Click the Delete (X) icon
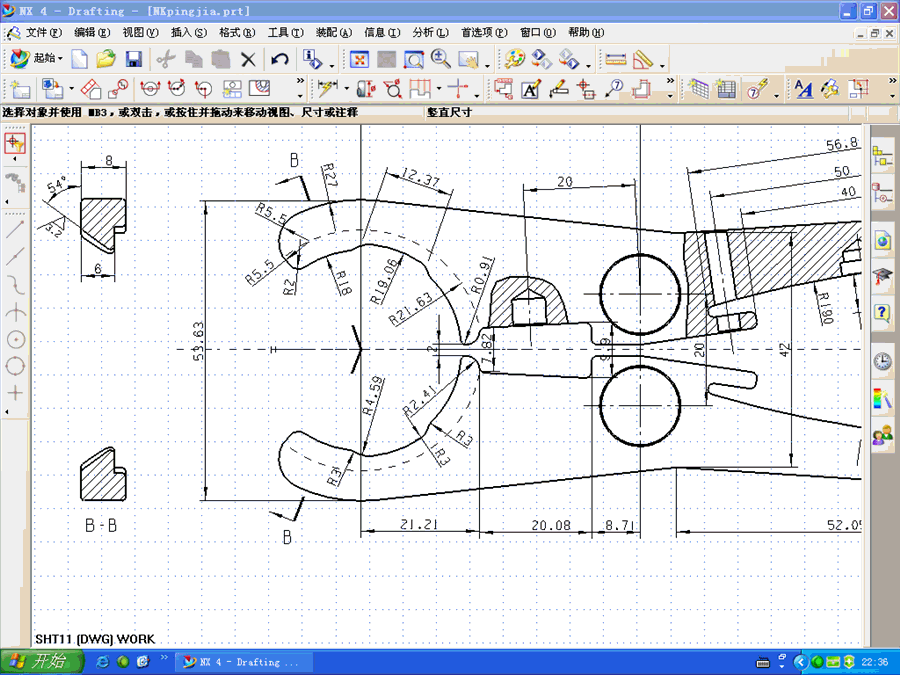Screen dimensions: 900x675 [x=248, y=59]
